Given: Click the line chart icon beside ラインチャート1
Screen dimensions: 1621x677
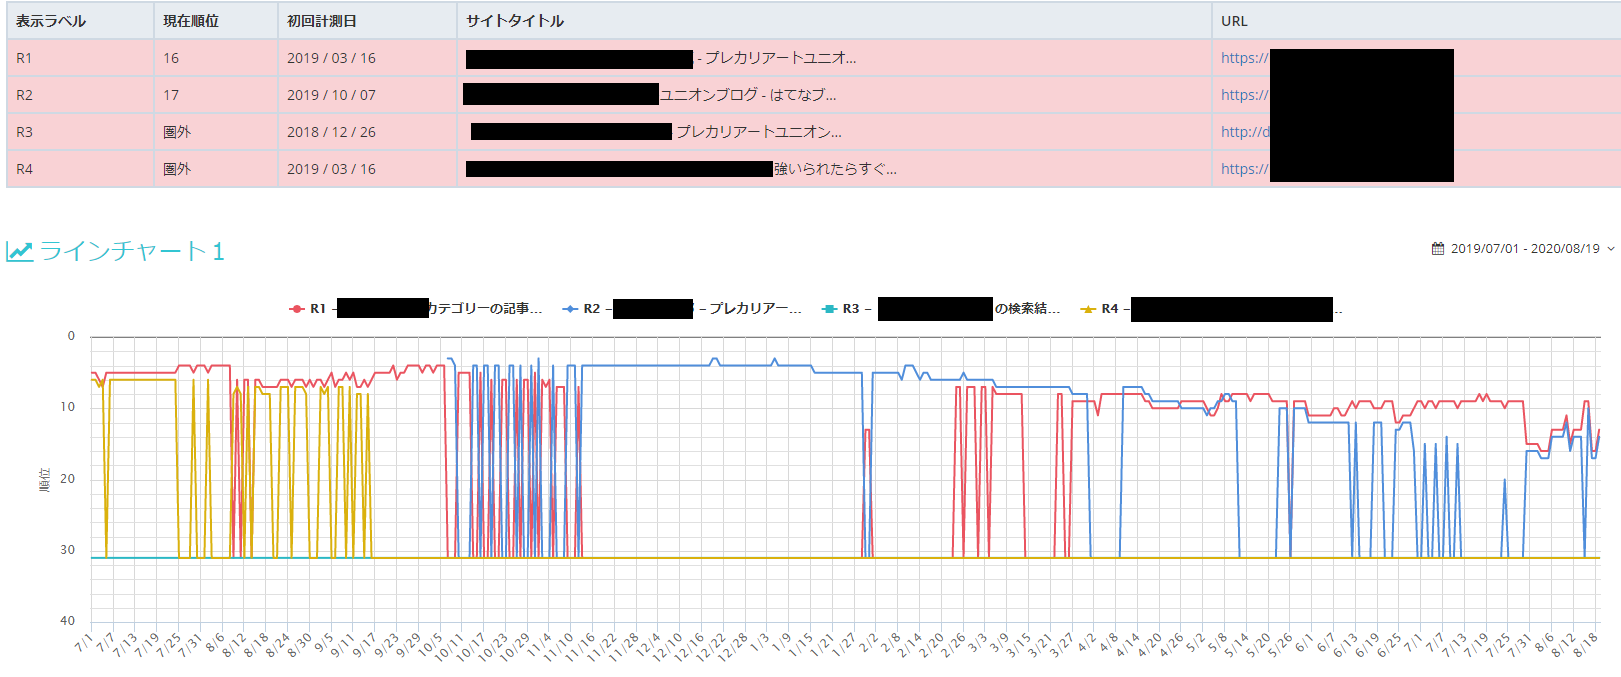Looking at the screenshot, I should coord(19,251).
